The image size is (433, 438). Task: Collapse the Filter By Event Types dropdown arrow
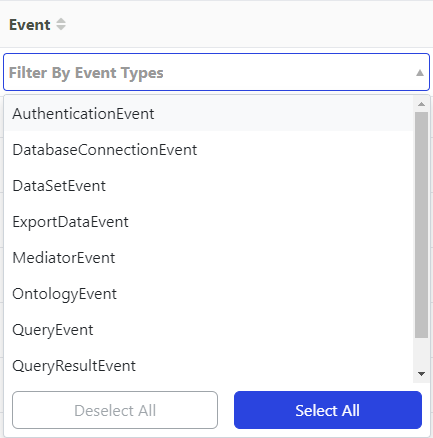tap(420, 73)
